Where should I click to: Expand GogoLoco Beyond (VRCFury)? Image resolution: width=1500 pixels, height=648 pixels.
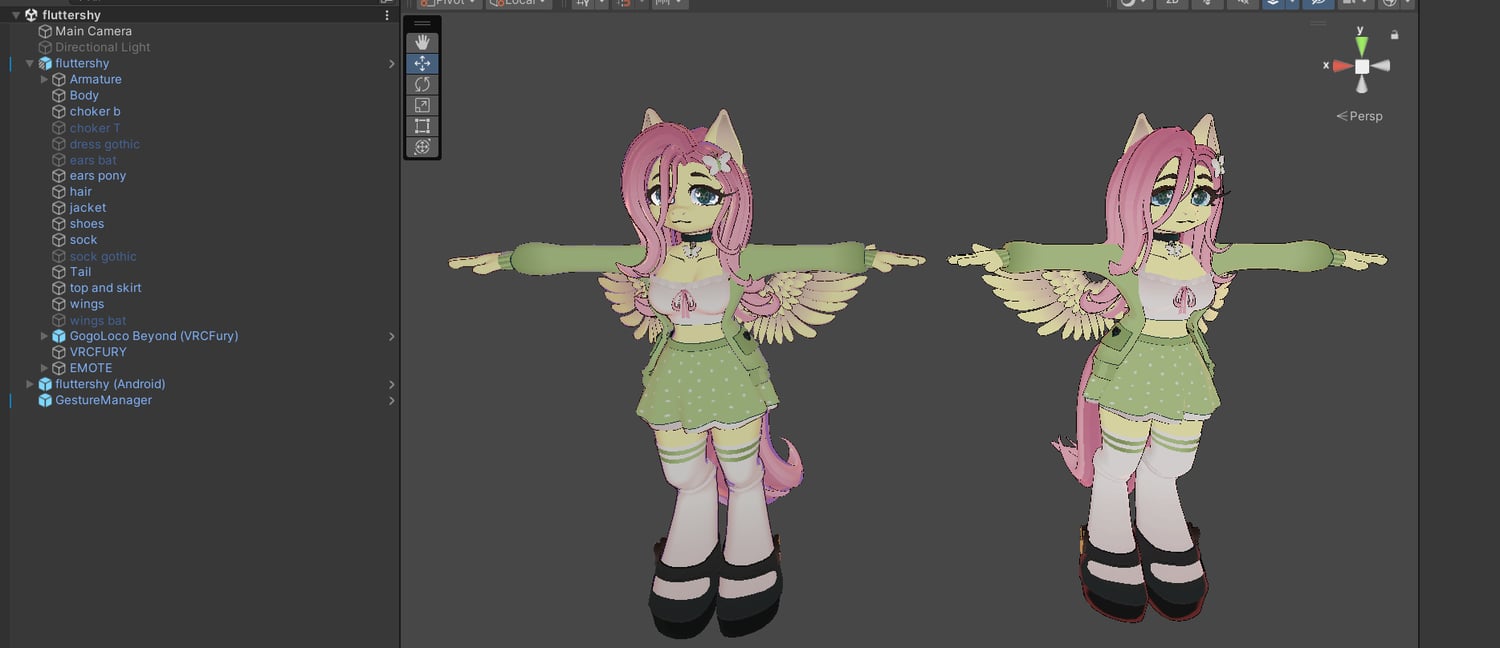point(44,336)
